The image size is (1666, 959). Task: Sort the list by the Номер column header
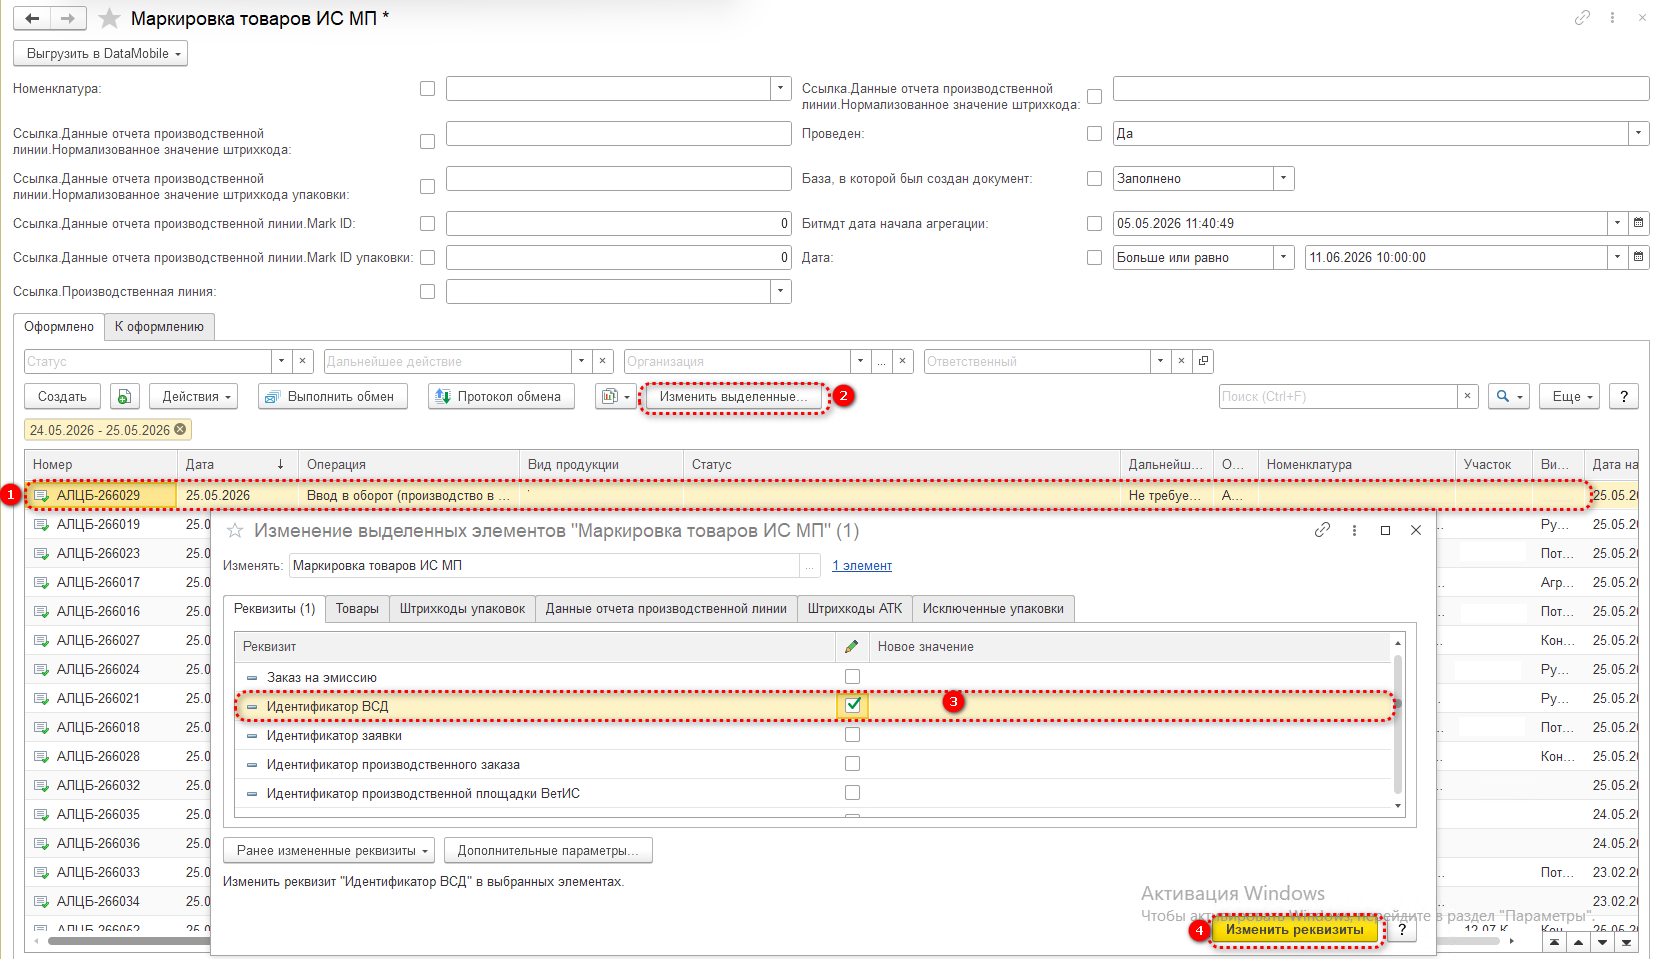coord(101,464)
